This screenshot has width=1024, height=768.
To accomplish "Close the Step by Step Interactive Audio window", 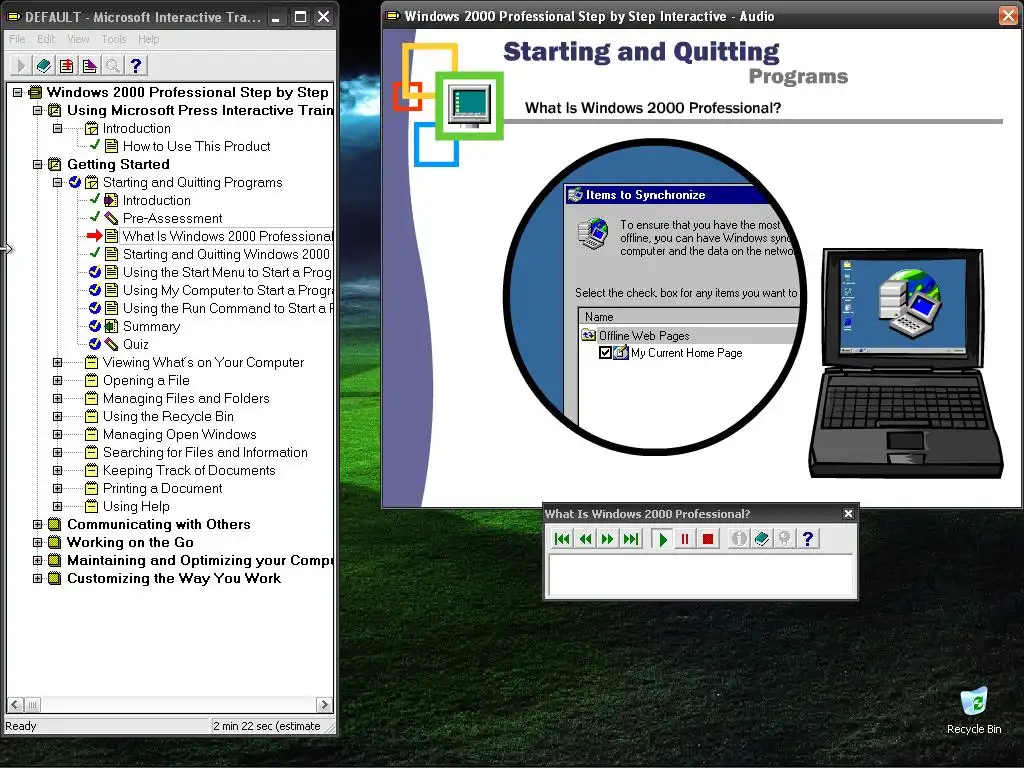I will [x=1008, y=16].
